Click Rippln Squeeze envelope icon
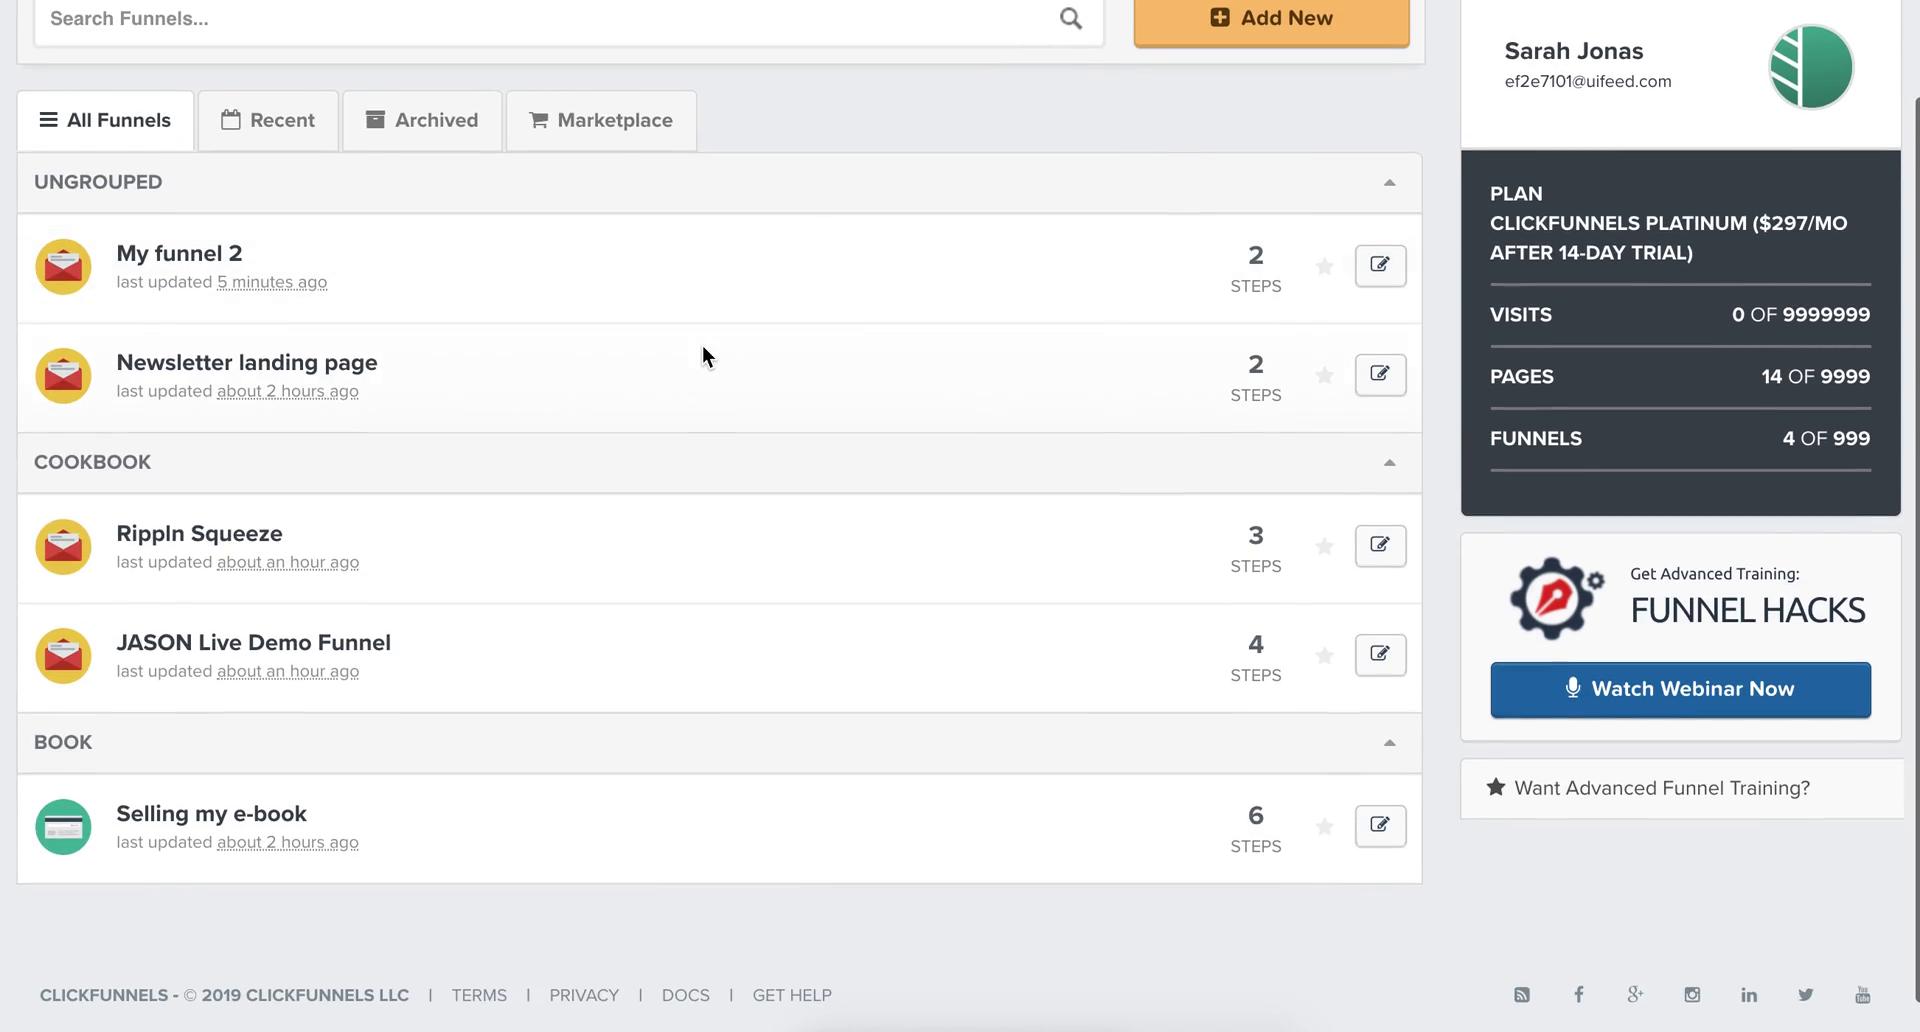Viewport: 1920px width, 1032px height. pos(63,546)
